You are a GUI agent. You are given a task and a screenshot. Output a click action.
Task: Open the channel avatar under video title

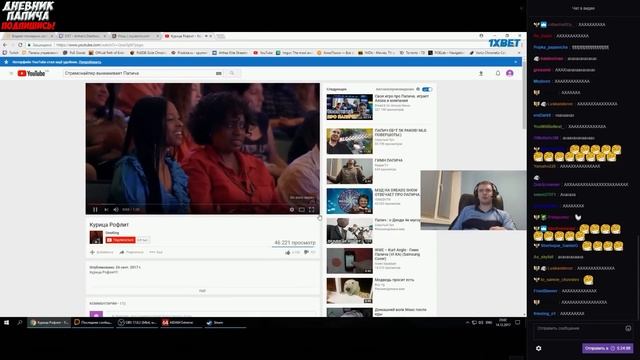pyautogui.click(x=96, y=237)
